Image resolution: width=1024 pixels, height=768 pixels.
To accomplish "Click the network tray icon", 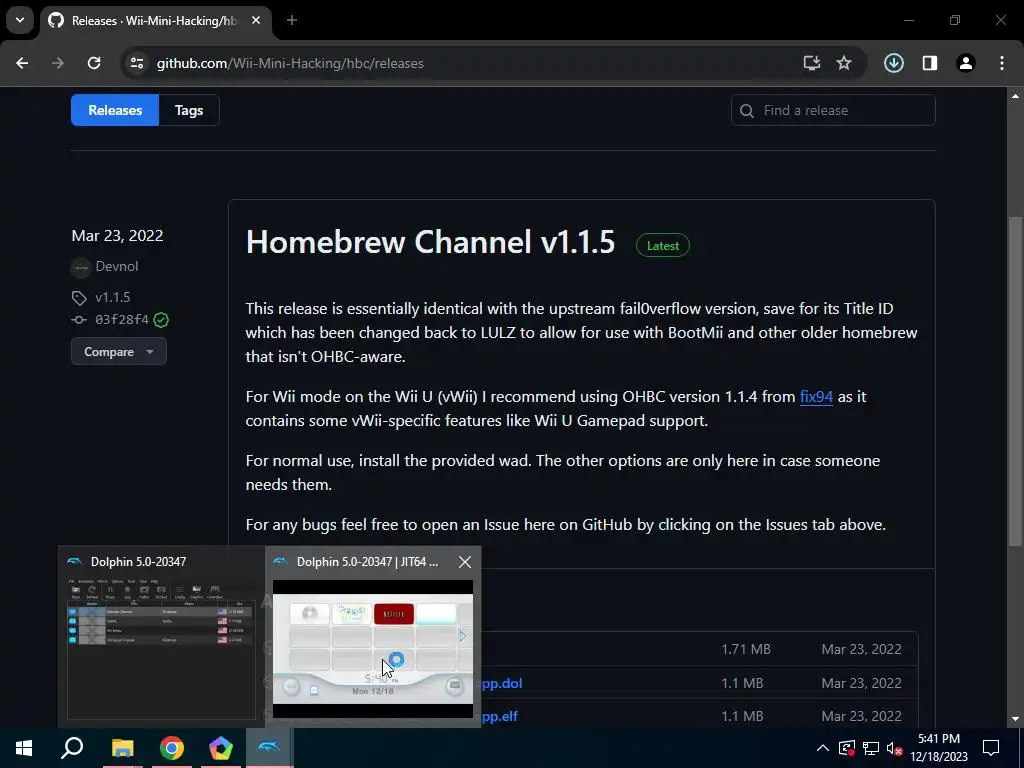I will coord(871,748).
